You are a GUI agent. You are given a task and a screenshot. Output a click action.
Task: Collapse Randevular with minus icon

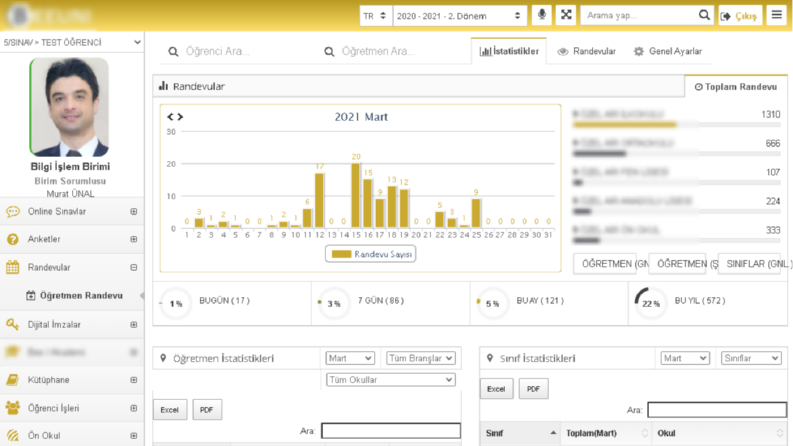click(x=134, y=267)
